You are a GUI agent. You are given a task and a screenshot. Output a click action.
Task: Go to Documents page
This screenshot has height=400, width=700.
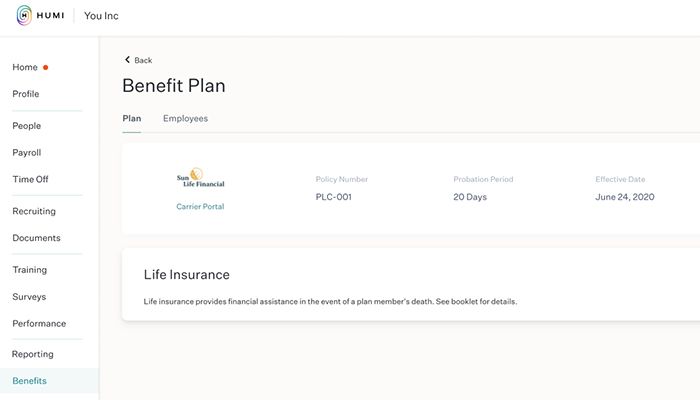pyautogui.click(x=36, y=238)
